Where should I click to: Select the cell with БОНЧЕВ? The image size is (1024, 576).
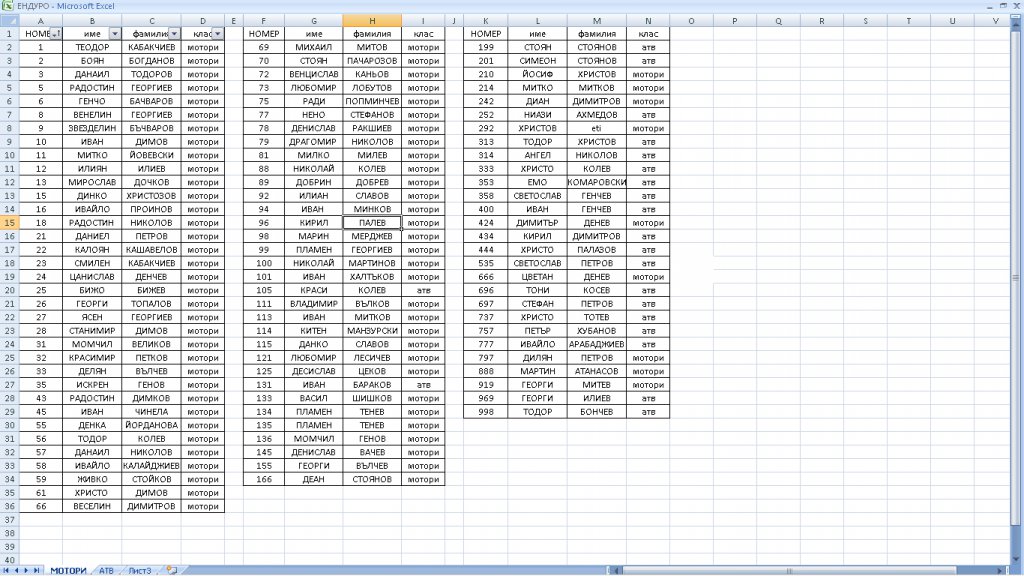pyautogui.click(x=597, y=412)
